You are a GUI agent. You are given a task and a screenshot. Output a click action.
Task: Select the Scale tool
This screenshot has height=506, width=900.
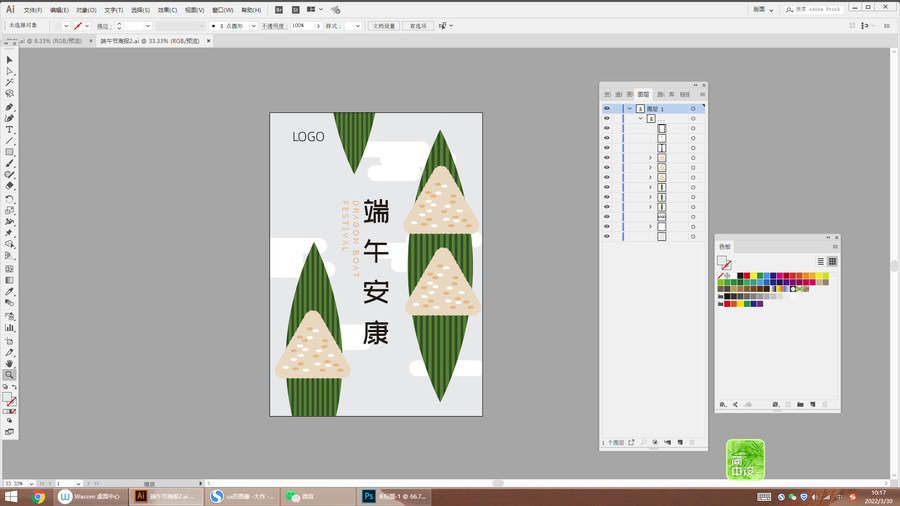pyautogui.click(x=9, y=211)
